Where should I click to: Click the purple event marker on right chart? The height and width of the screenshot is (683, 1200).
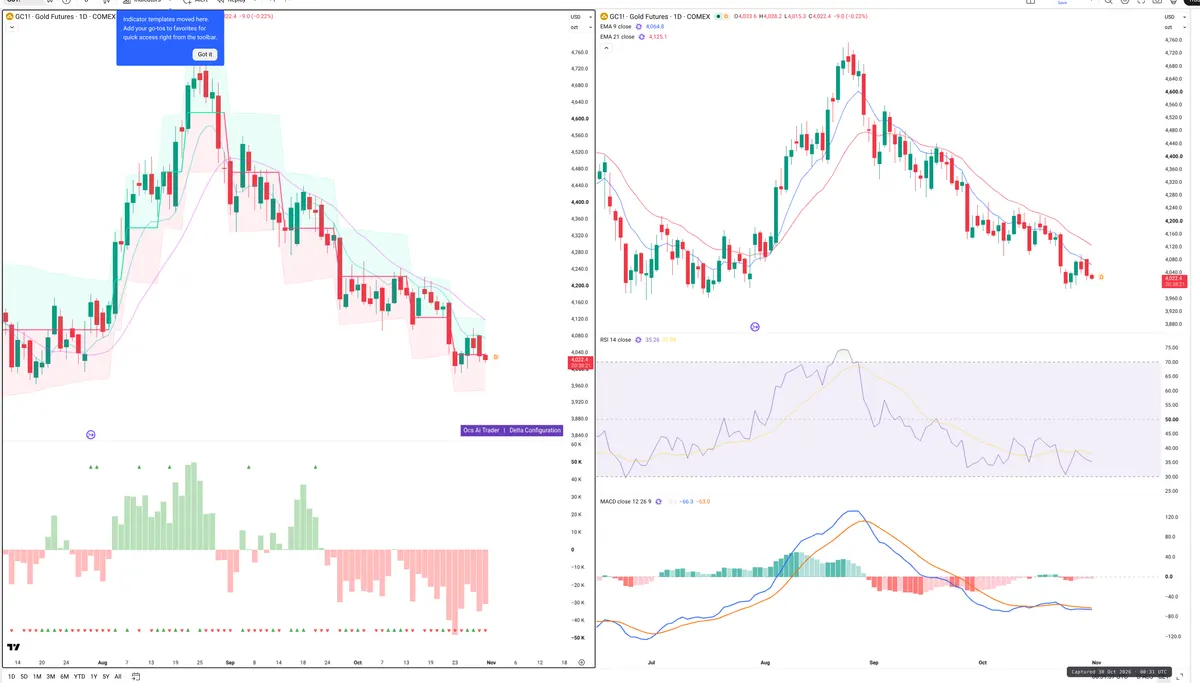coord(755,327)
